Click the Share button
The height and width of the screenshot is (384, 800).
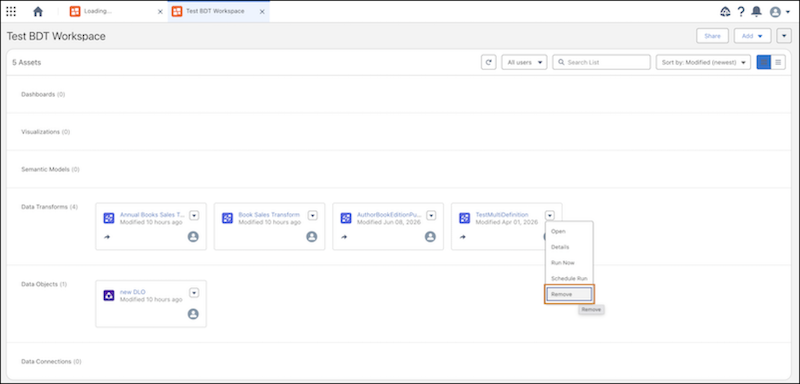[x=712, y=36]
